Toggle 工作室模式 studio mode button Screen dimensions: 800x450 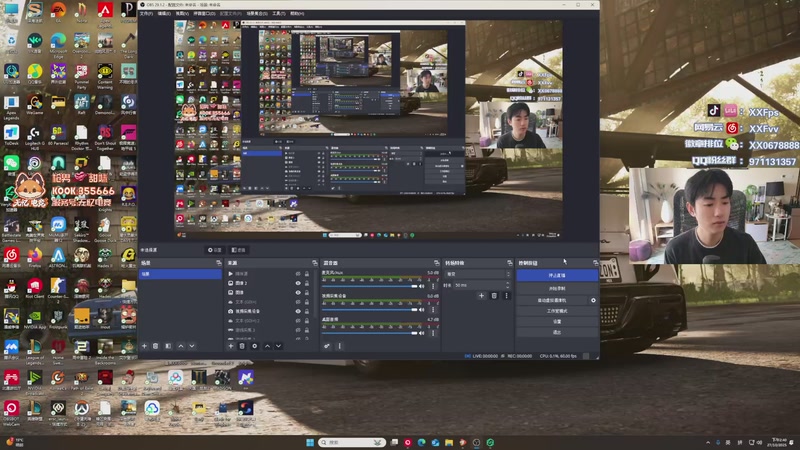pyautogui.click(x=557, y=311)
